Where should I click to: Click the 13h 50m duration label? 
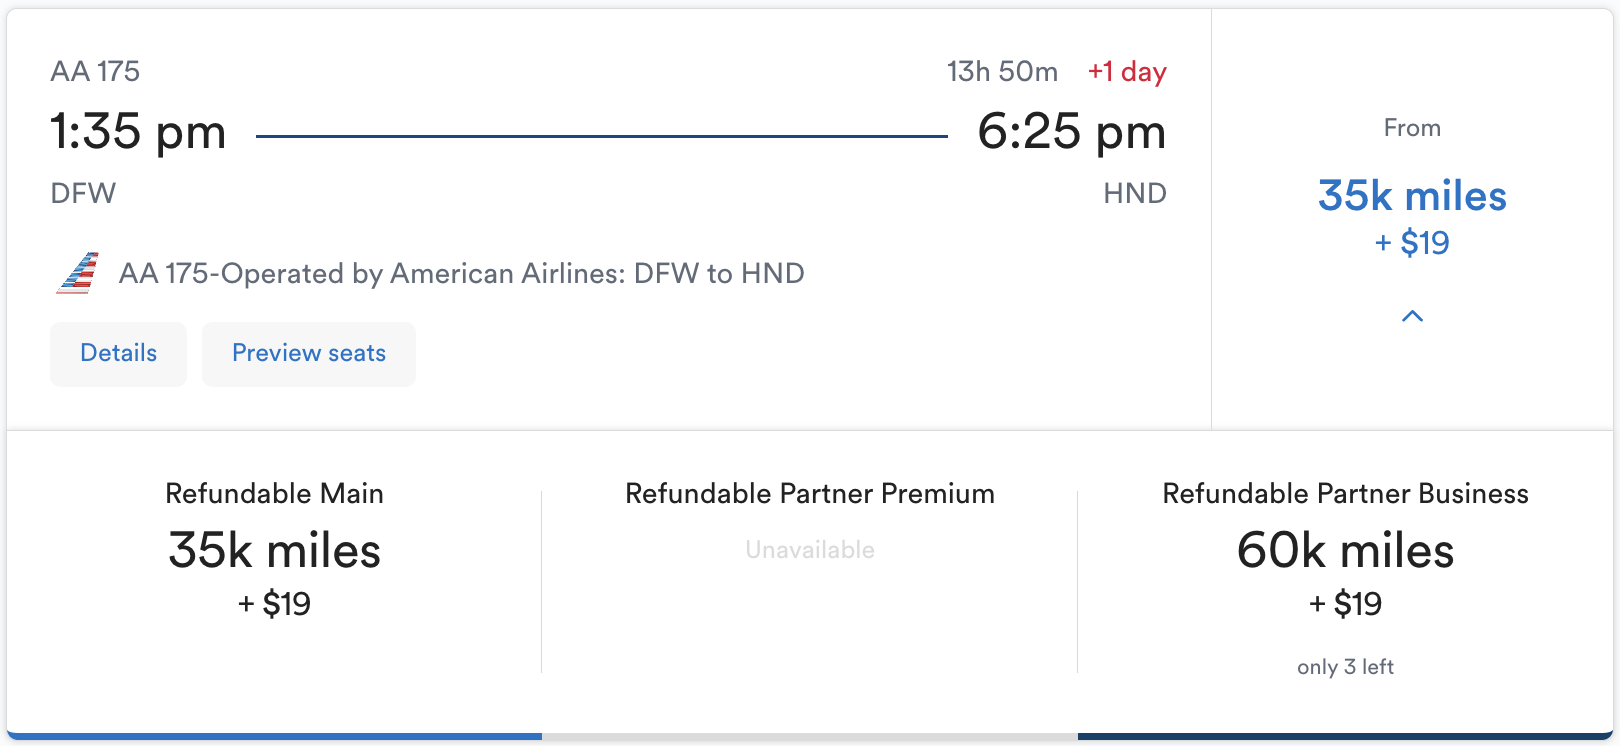[1003, 71]
